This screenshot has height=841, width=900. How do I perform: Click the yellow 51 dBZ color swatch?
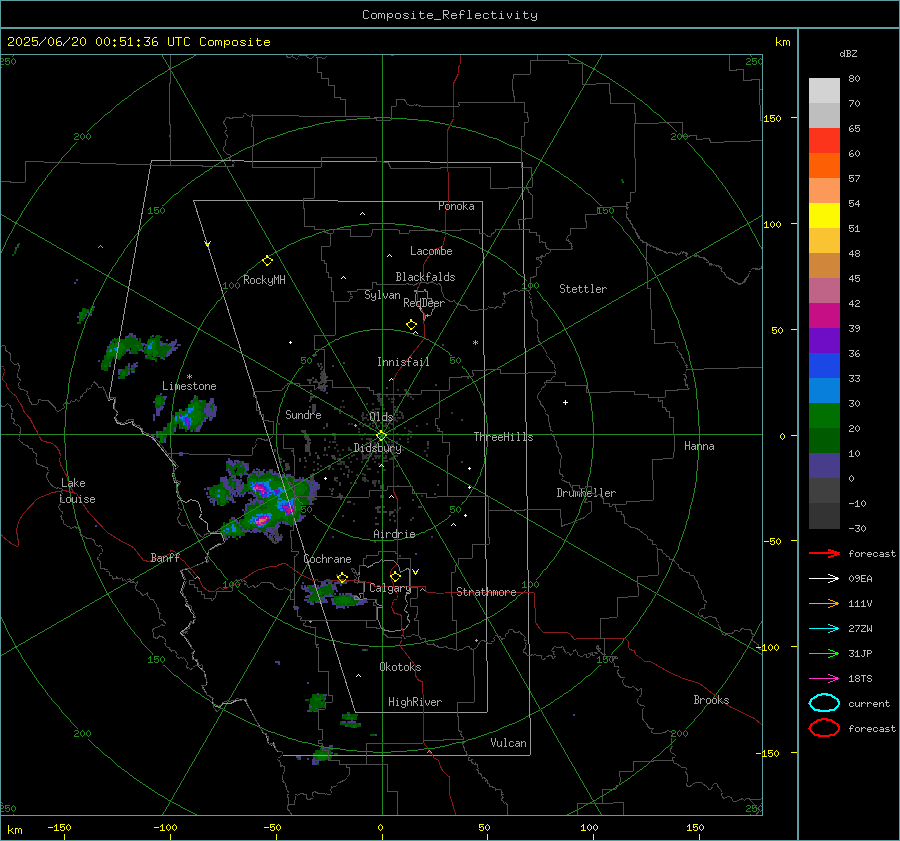click(x=824, y=216)
